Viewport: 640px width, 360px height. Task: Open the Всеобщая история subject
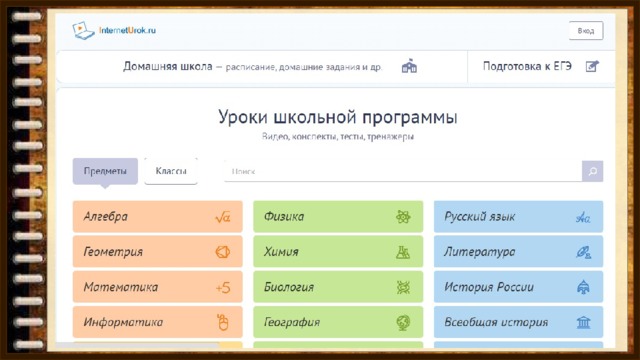(518, 322)
